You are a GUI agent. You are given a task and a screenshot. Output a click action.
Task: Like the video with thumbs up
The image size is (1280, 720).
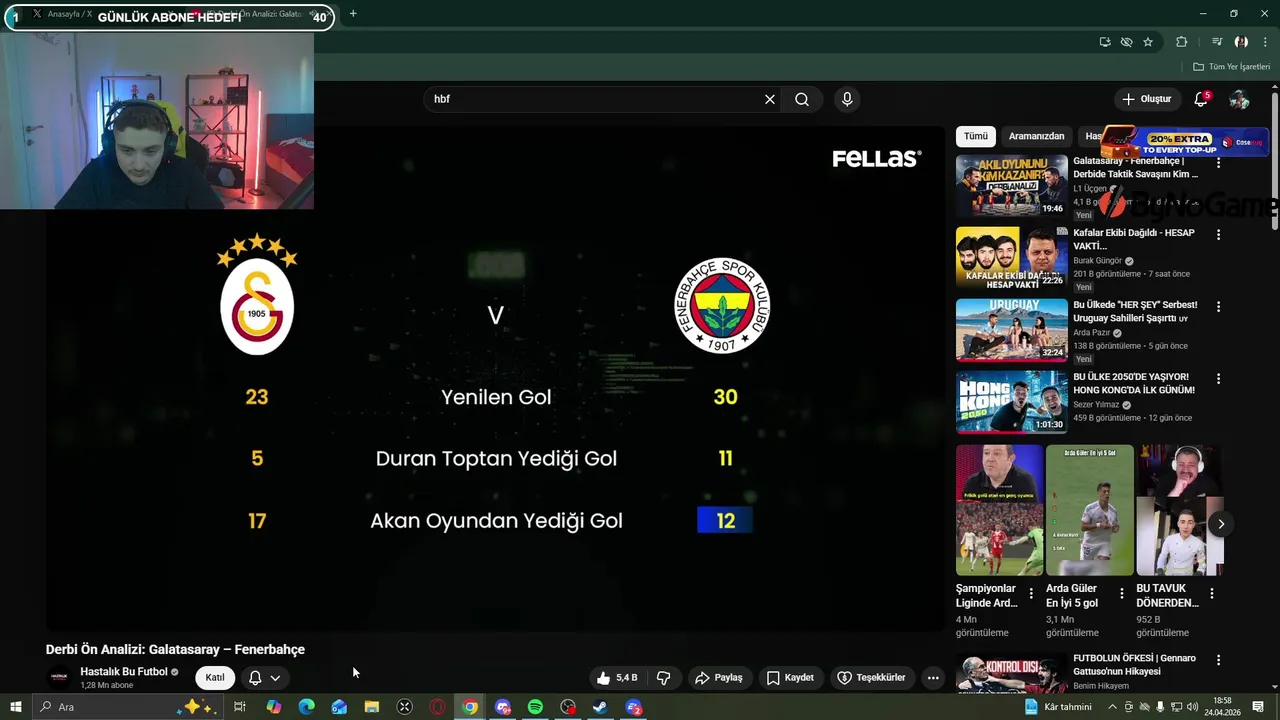pos(616,678)
